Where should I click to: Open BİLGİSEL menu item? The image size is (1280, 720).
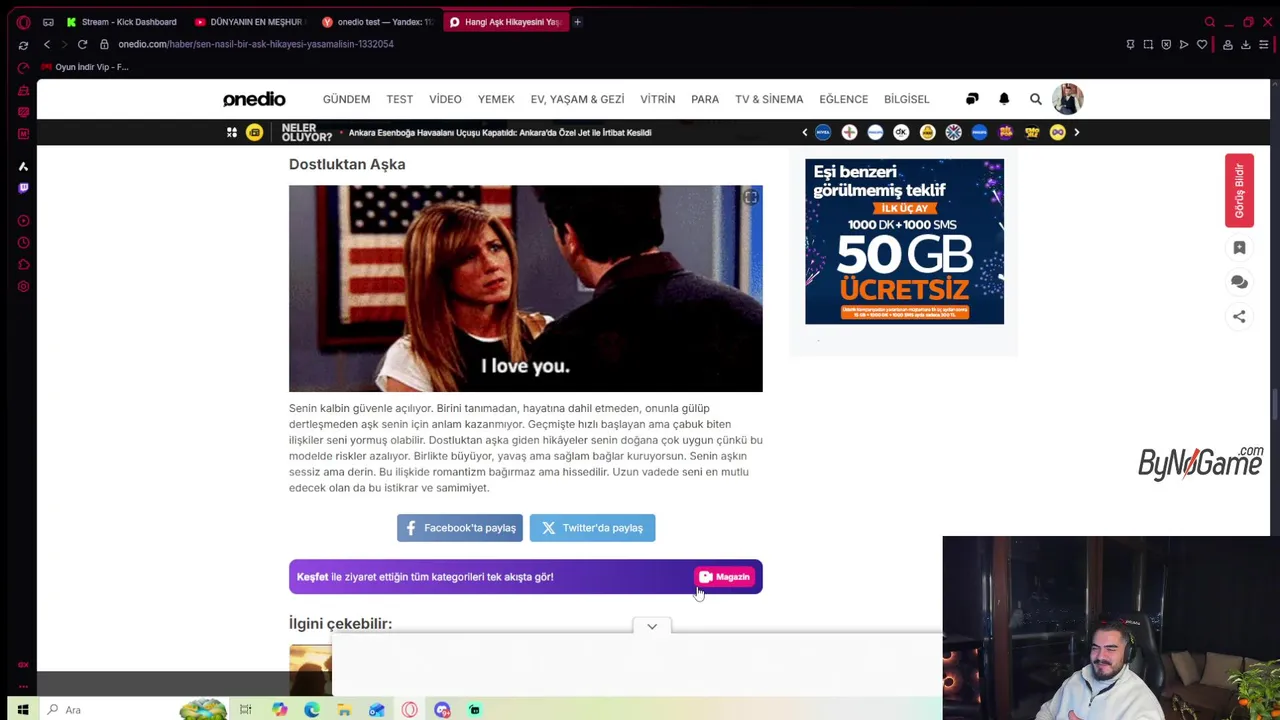pyautogui.click(x=906, y=99)
